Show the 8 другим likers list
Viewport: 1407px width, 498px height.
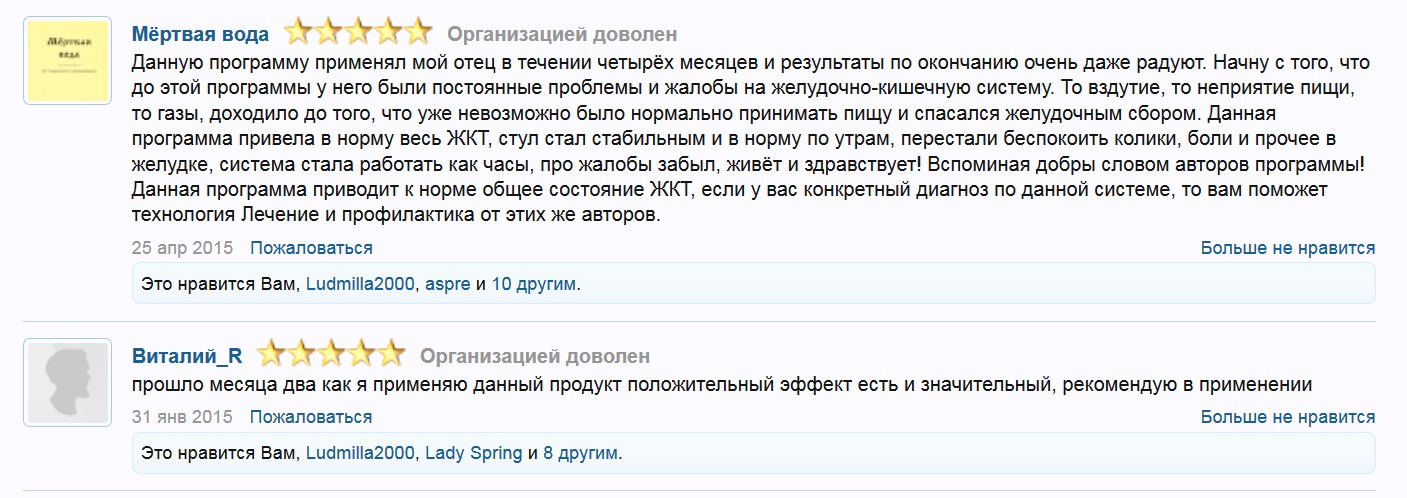pos(580,453)
